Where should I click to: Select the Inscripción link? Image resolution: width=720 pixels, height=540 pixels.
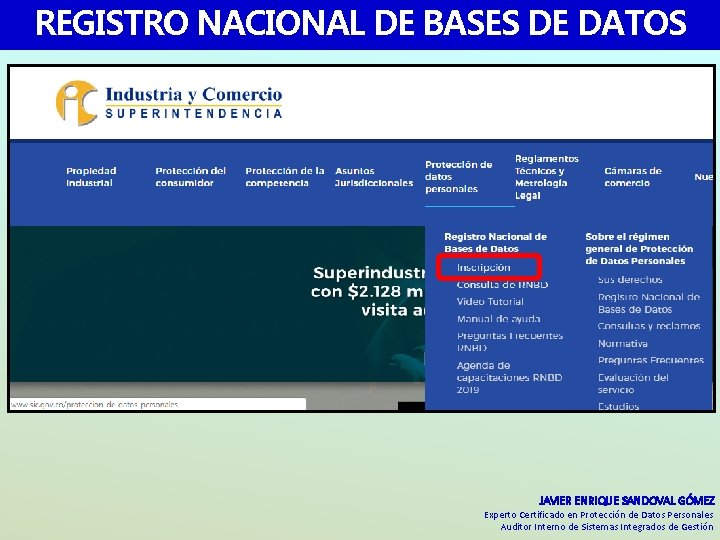pos(484,267)
